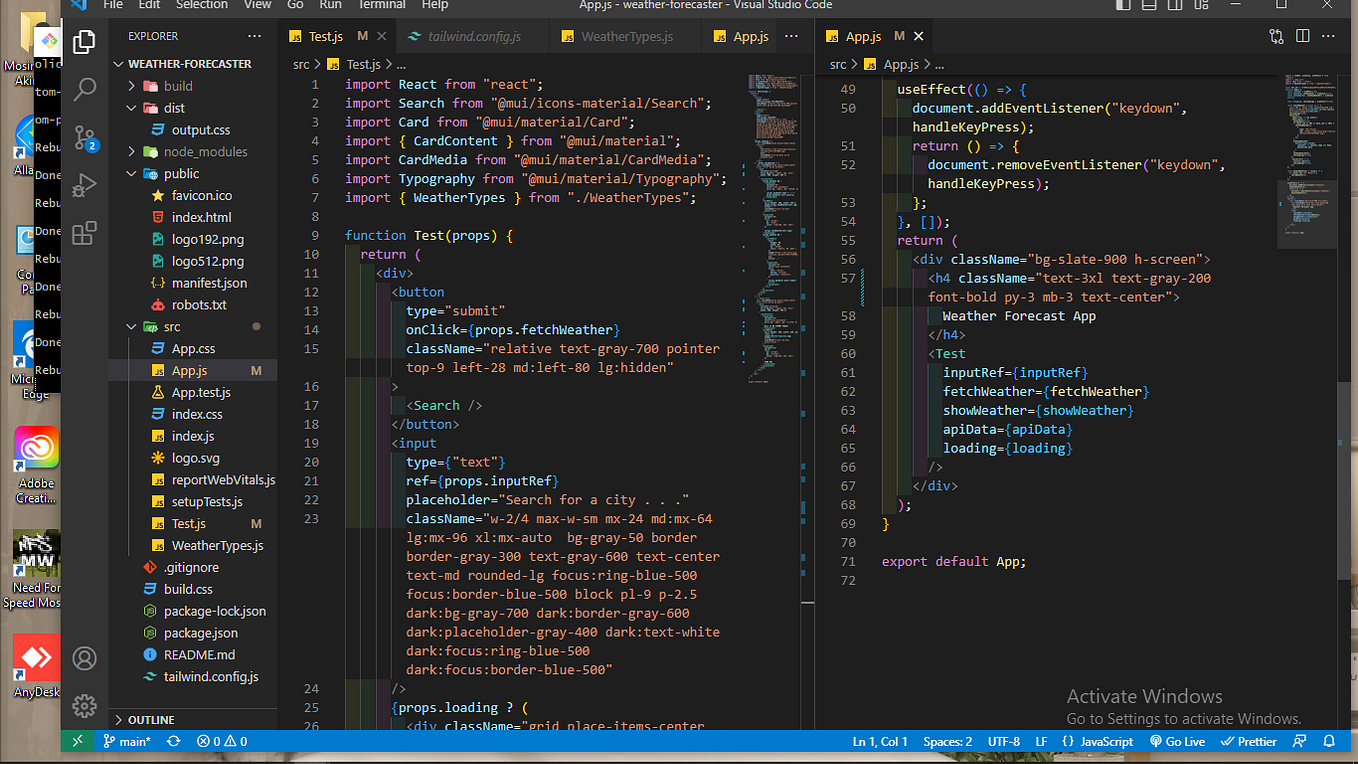Image resolution: width=1358 pixels, height=764 pixels.
Task: Open the Extensions view icon
Action: (85, 233)
